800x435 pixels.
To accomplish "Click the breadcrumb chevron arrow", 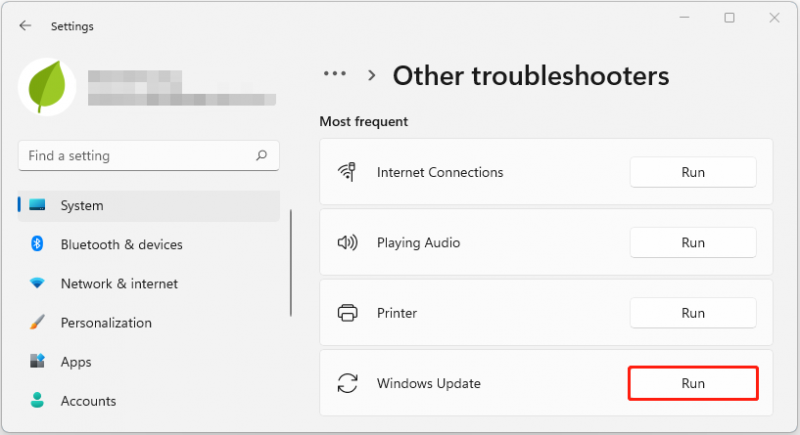I will pyautogui.click(x=372, y=76).
